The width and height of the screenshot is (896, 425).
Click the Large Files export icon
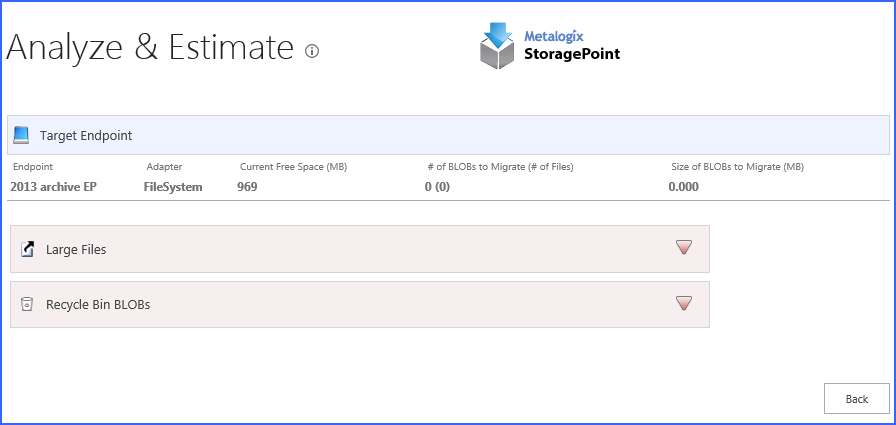[28, 249]
